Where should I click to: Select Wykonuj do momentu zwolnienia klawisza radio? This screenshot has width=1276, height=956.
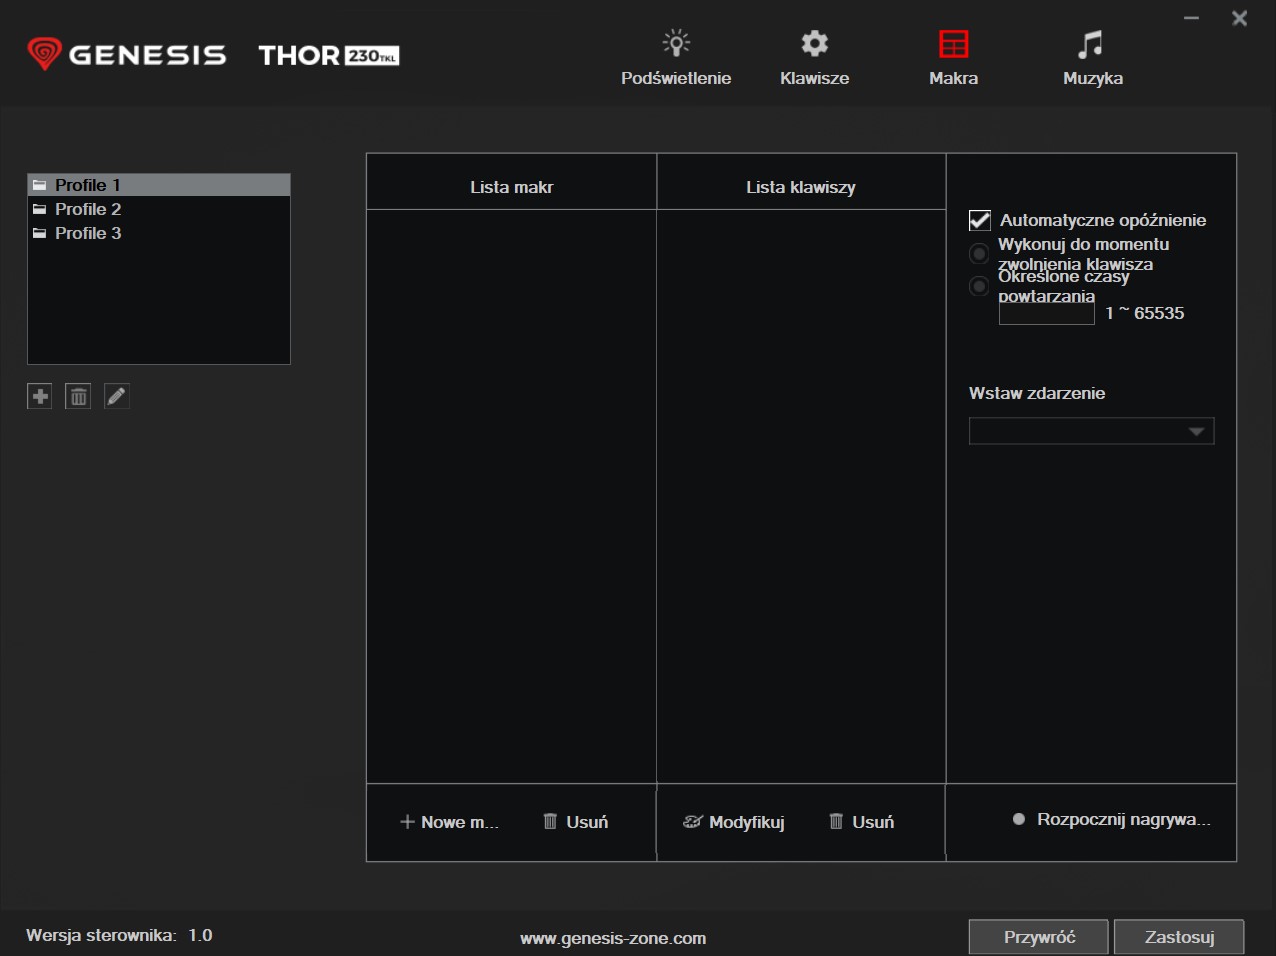click(x=980, y=254)
